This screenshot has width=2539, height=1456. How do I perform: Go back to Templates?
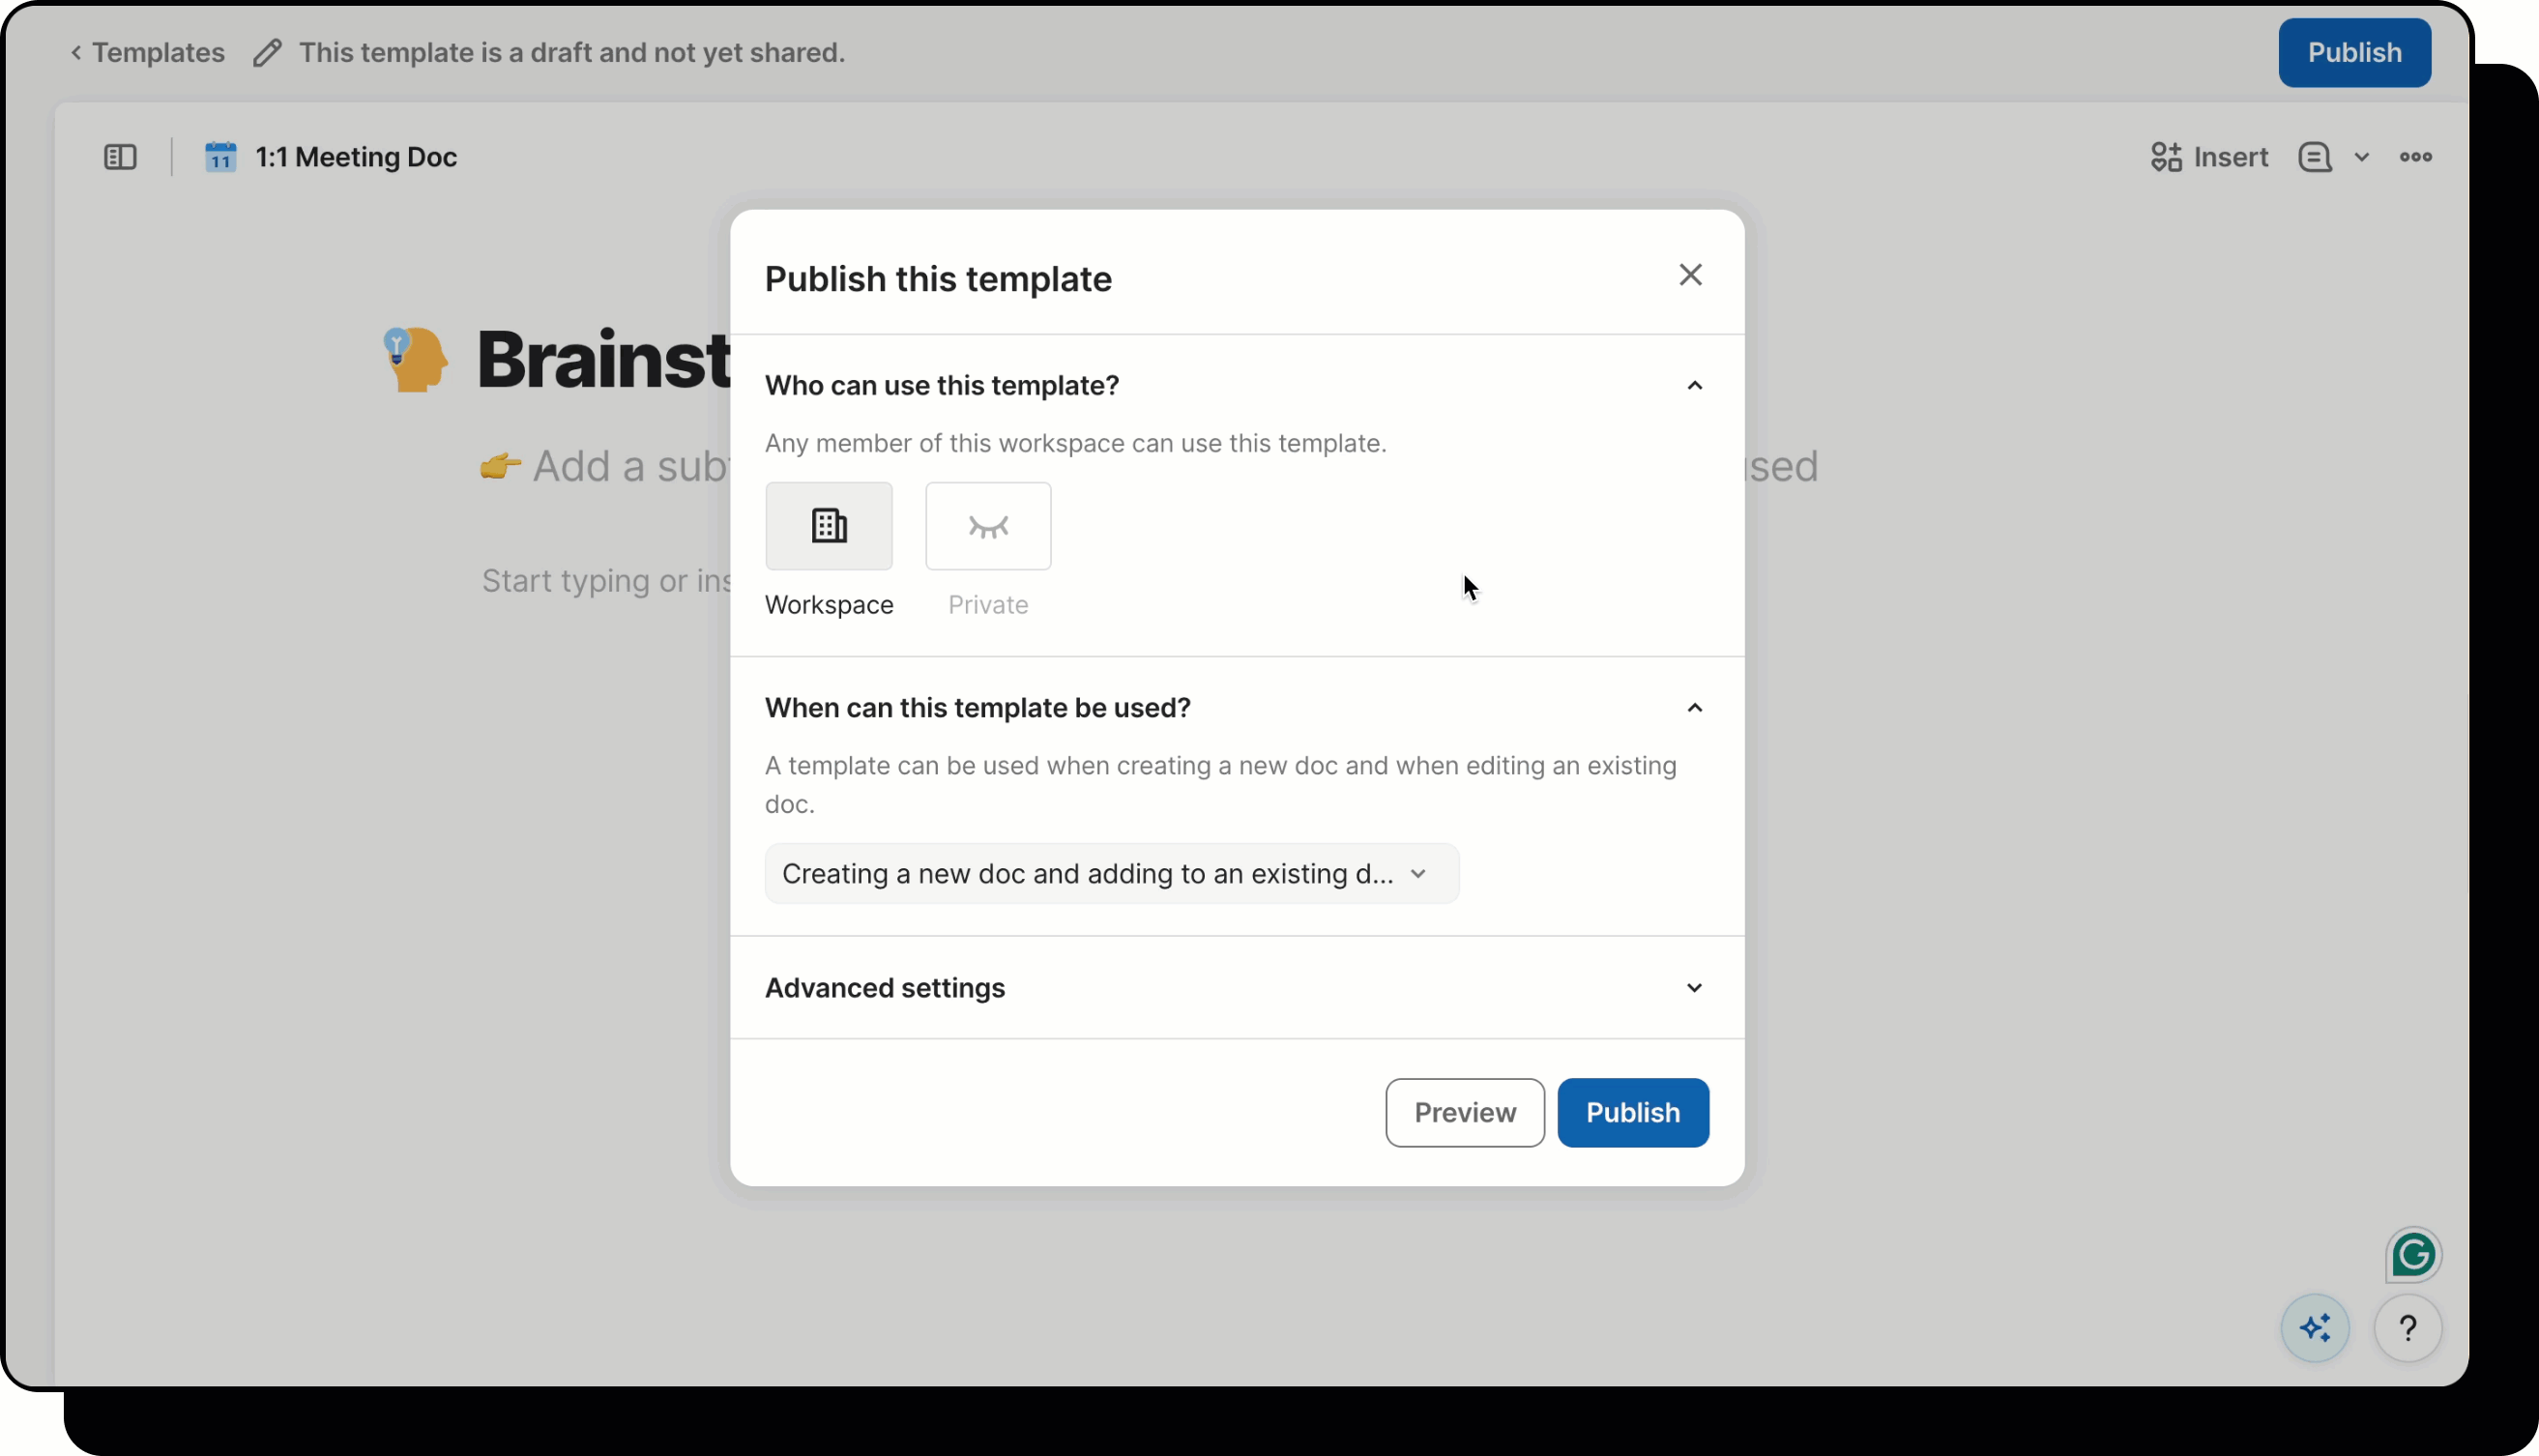147,52
